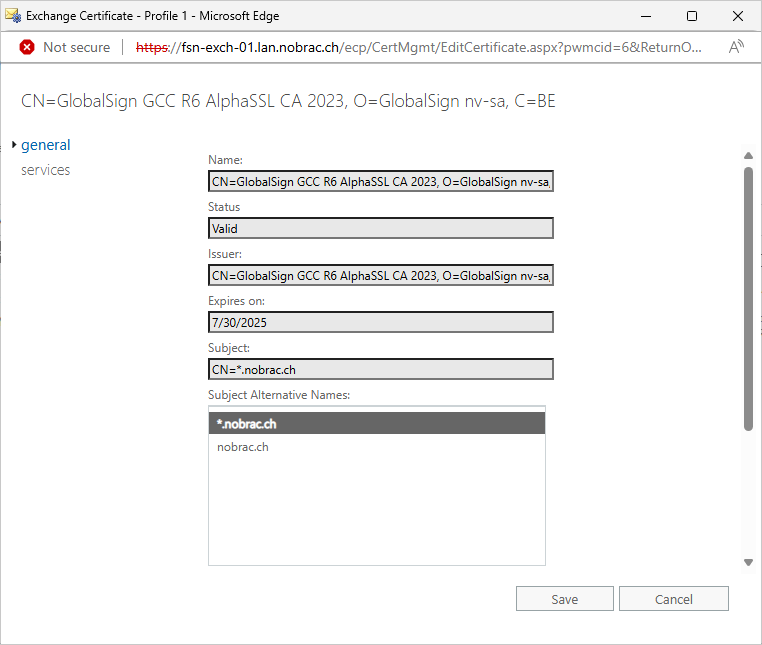Click the URL in the address bar
Screen dimensions: 762x645
(418, 47)
